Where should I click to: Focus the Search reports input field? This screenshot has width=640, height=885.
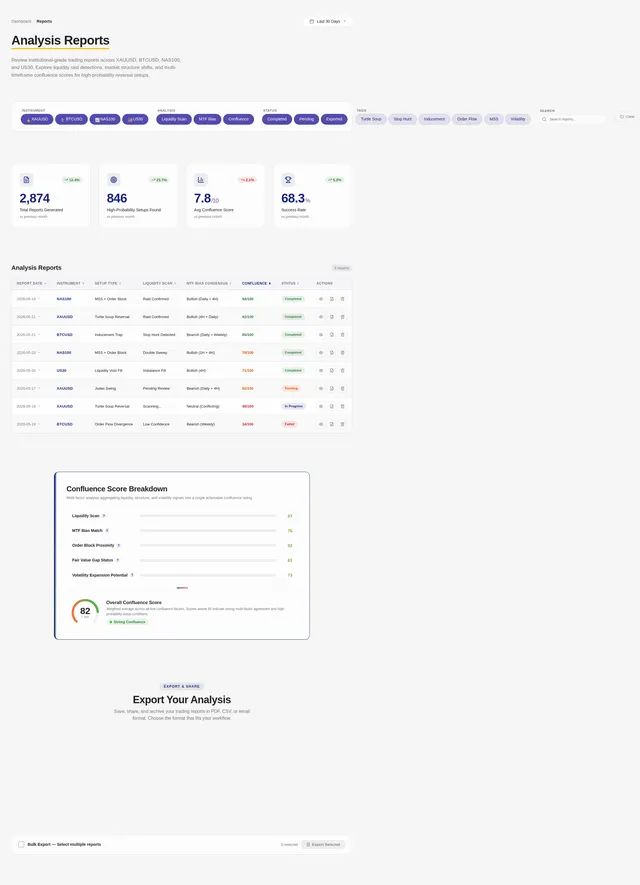coord(573,119)
